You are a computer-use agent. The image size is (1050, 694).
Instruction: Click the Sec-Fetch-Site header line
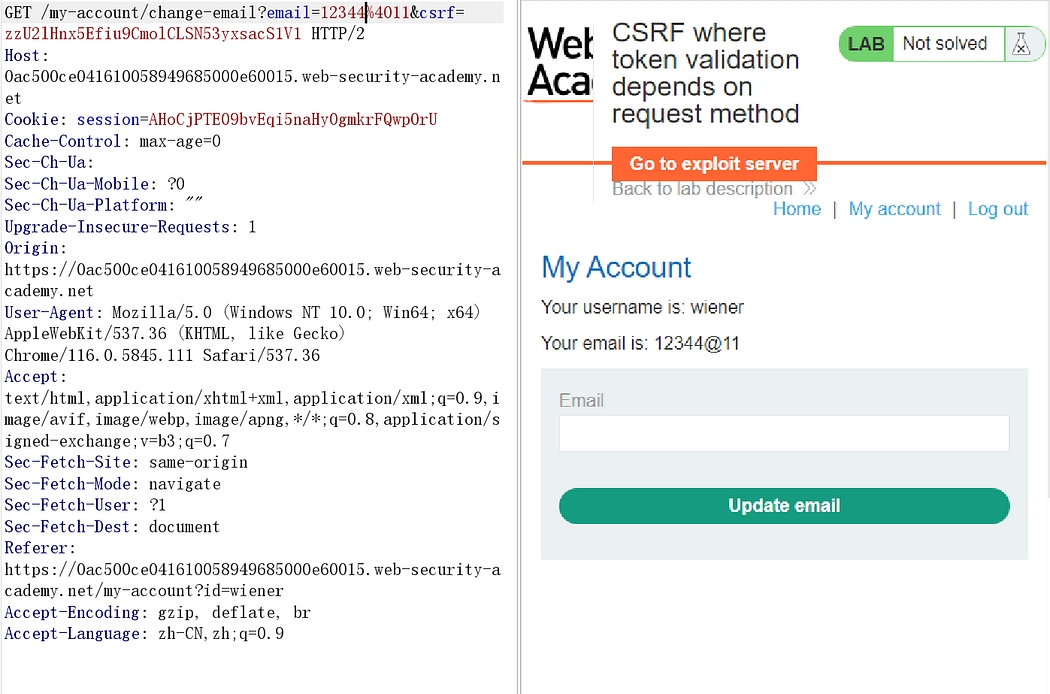click(126, 462)
